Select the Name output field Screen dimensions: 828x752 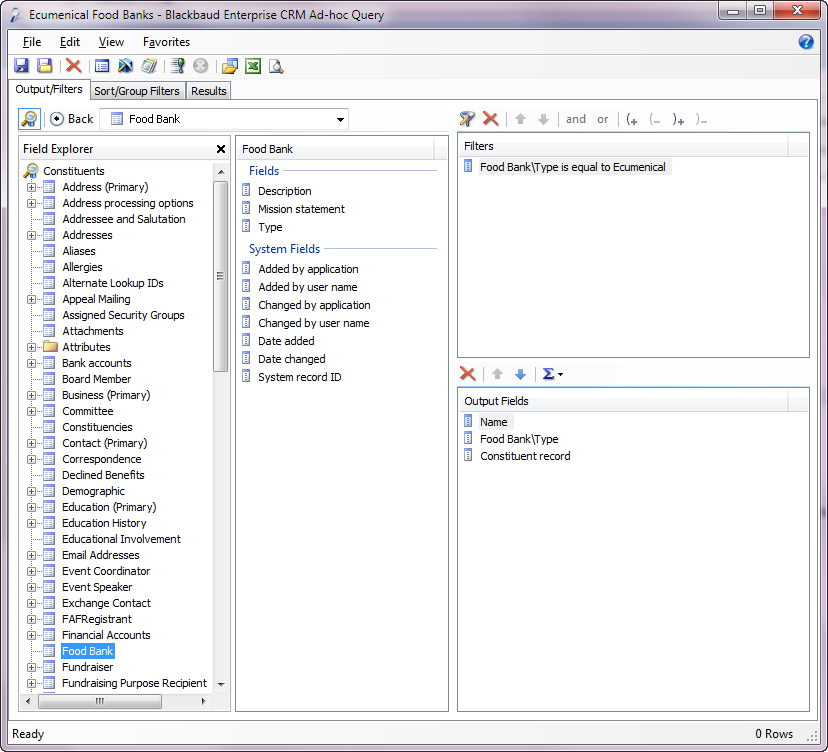point(494,422)
